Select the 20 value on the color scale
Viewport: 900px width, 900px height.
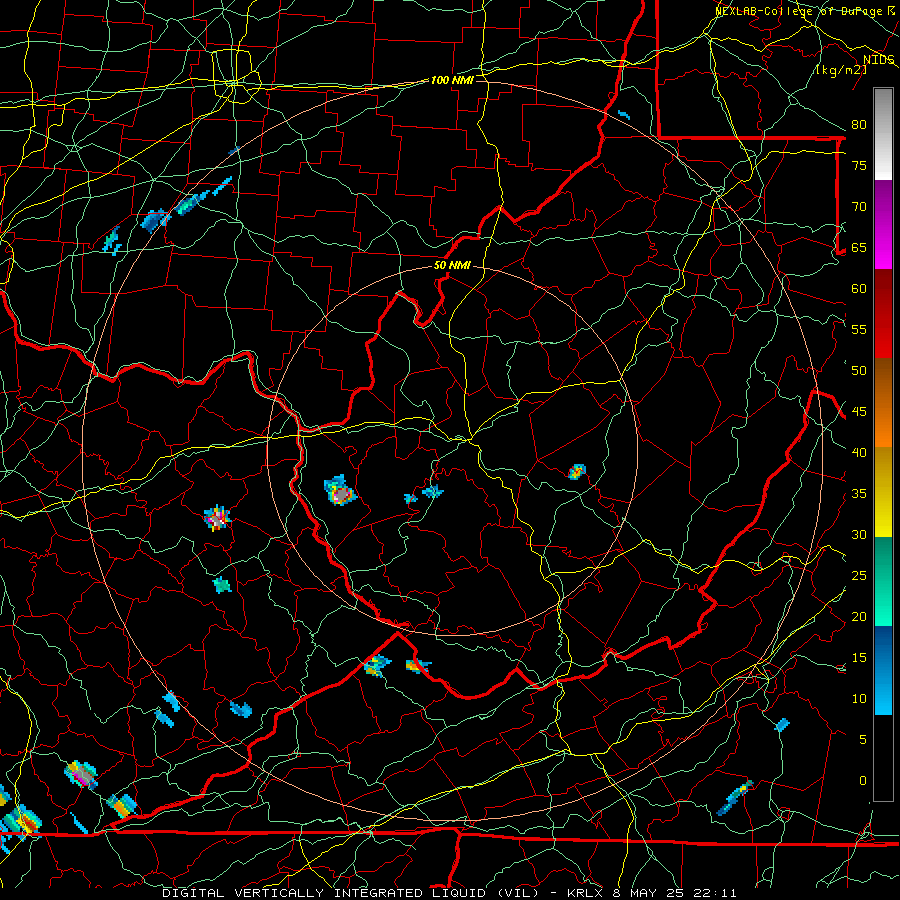[859, 616]
